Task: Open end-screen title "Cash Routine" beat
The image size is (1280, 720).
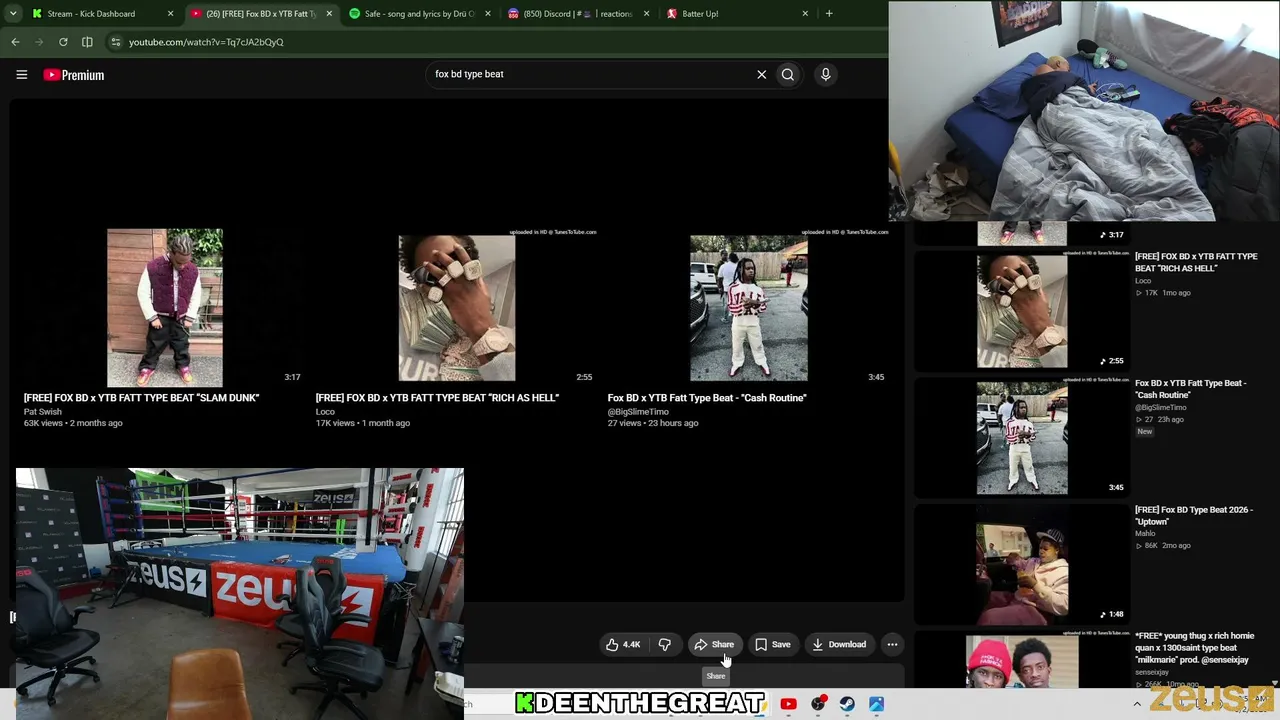Action: (707, 398)
